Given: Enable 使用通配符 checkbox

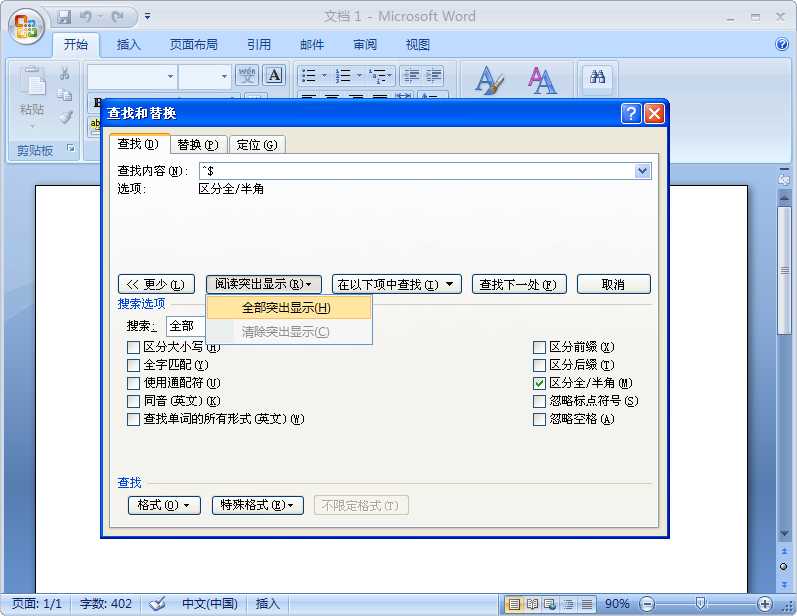Looking at the screenshot, I should tap(133, 383).
